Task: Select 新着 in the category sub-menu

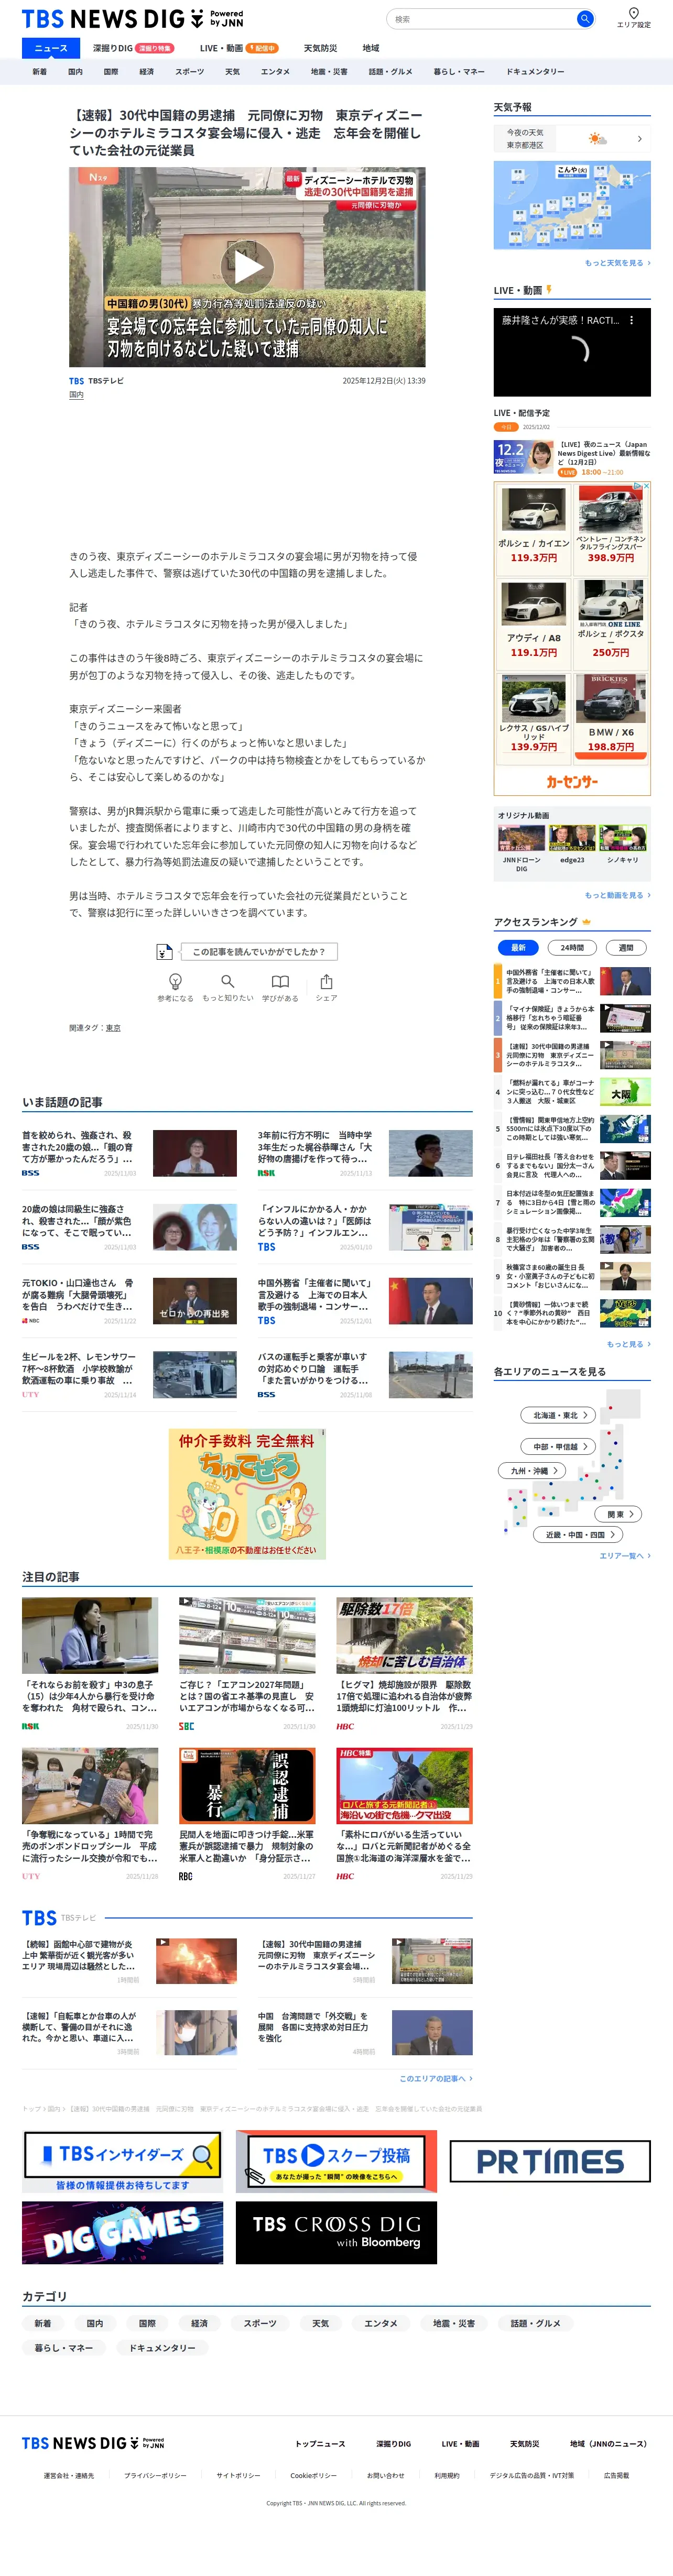Action: pyautogui.click(x=40, y=72)
